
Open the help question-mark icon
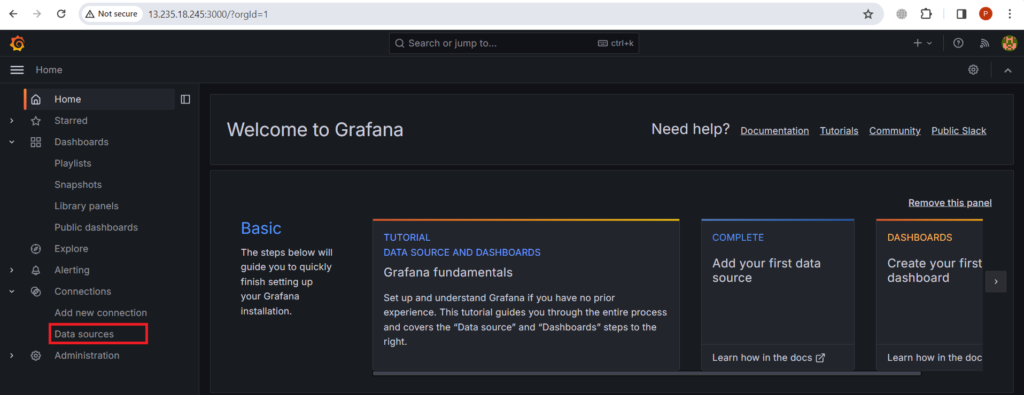(x=958, y=43)
